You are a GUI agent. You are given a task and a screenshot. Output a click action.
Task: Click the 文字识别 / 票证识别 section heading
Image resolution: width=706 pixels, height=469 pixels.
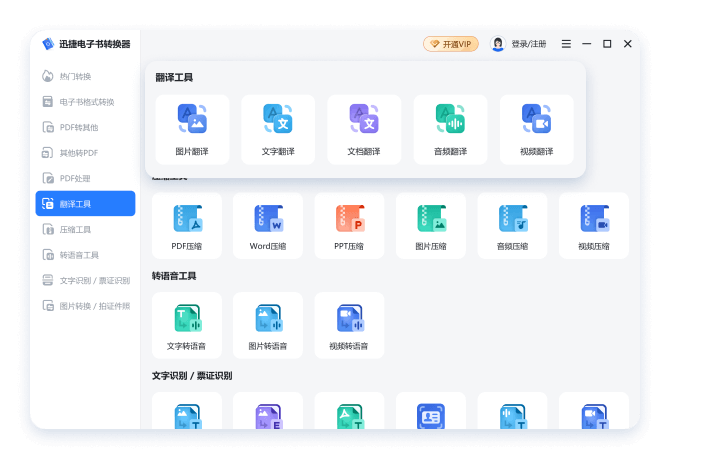[x=192, y=375]
